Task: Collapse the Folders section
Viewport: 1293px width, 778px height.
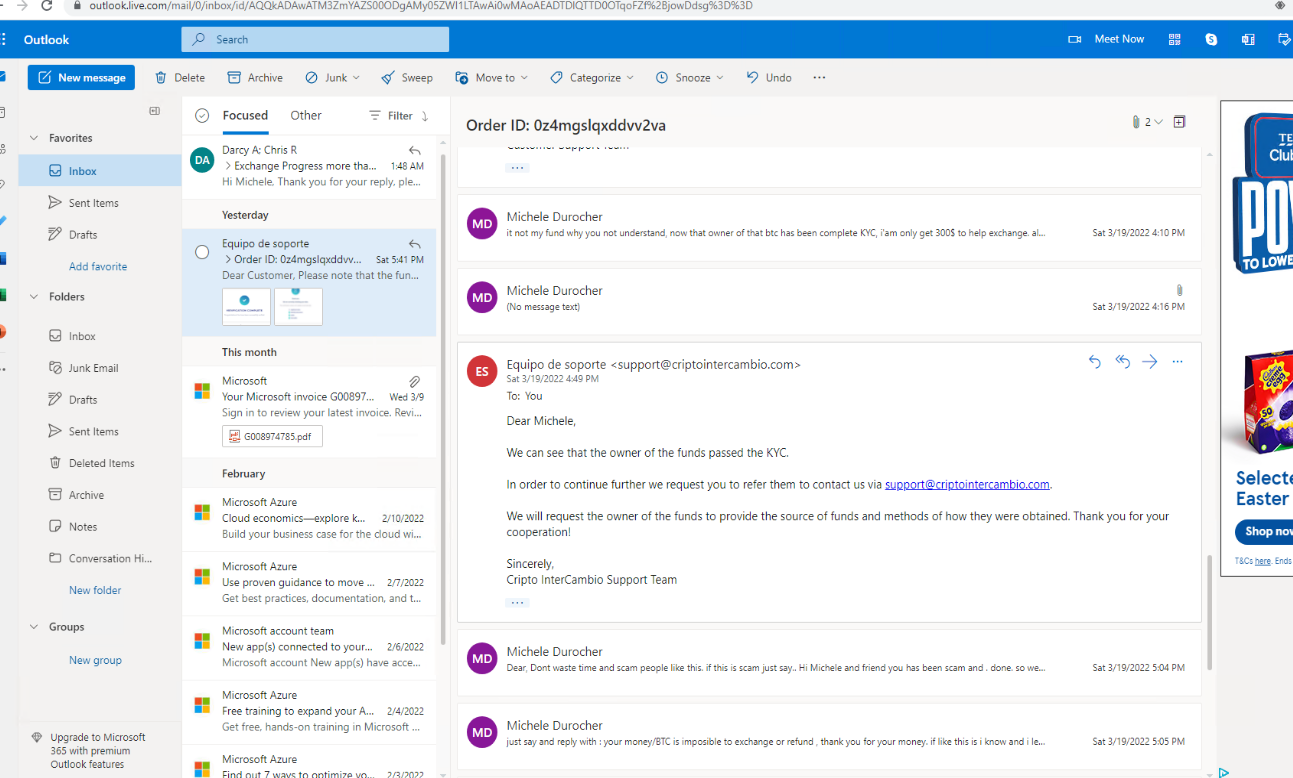Action: [34, 297]
